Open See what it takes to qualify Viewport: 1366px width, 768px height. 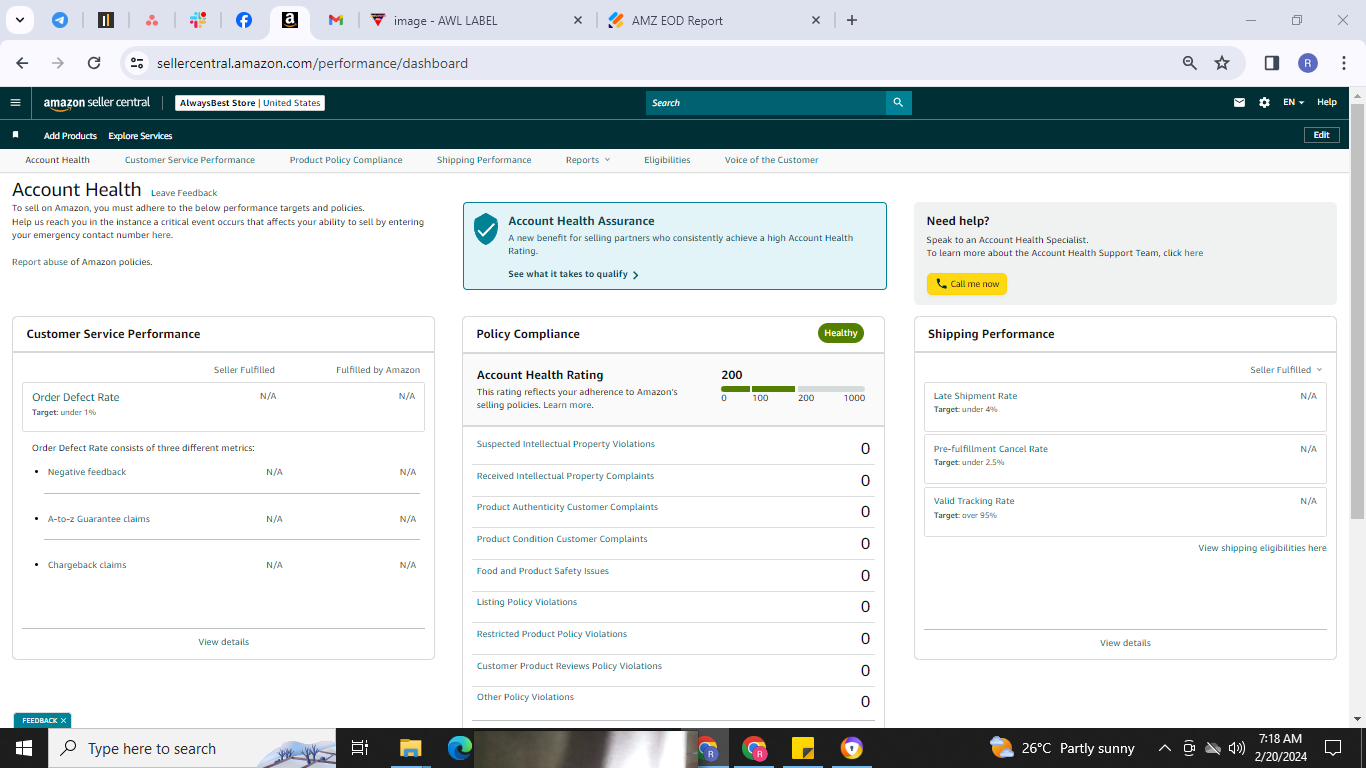pyautogui.click(x=573, y=274)
